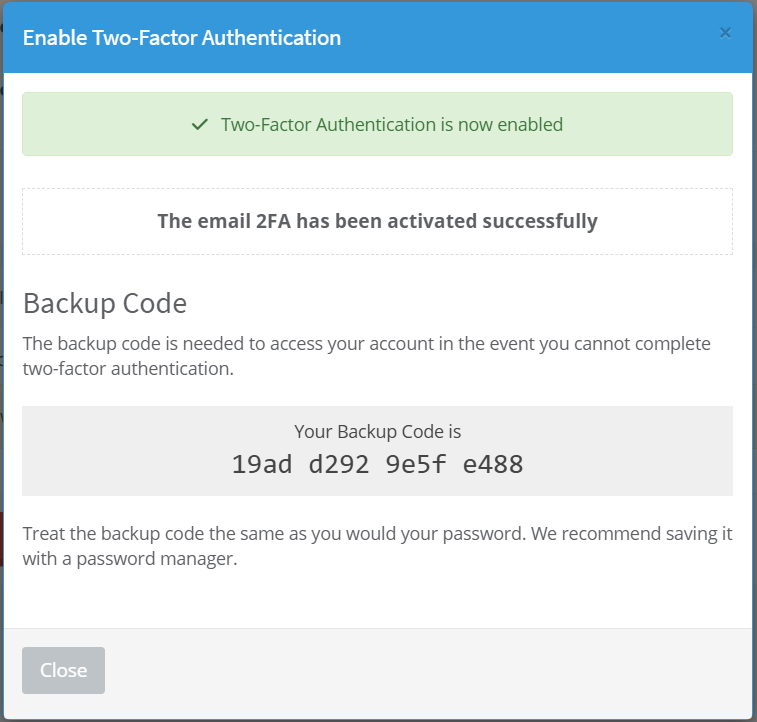Click the 'Your Backup Code is' label
Image resolution: width=757 pixels, height=722 pixels.
pos(378,431)
